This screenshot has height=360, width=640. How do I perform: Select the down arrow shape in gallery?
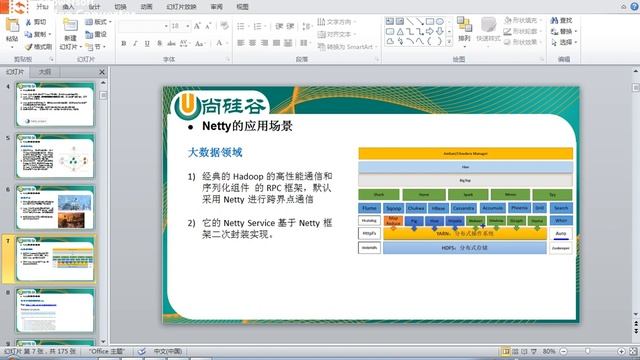click(440, 31)
